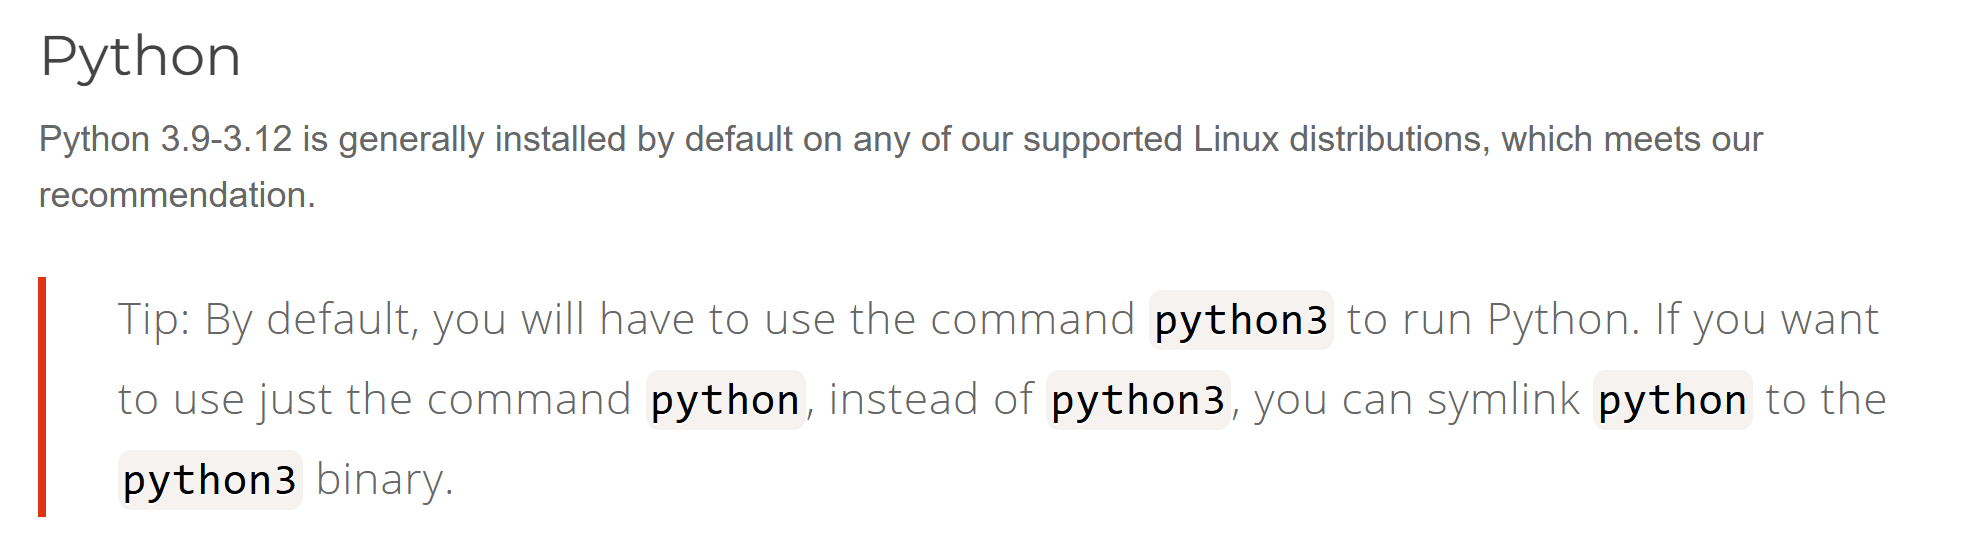Click the "Python 3.9-3.12" version text
Image resolution: width=1976 pixels, height=548 pixels.
tap(165, 139)
